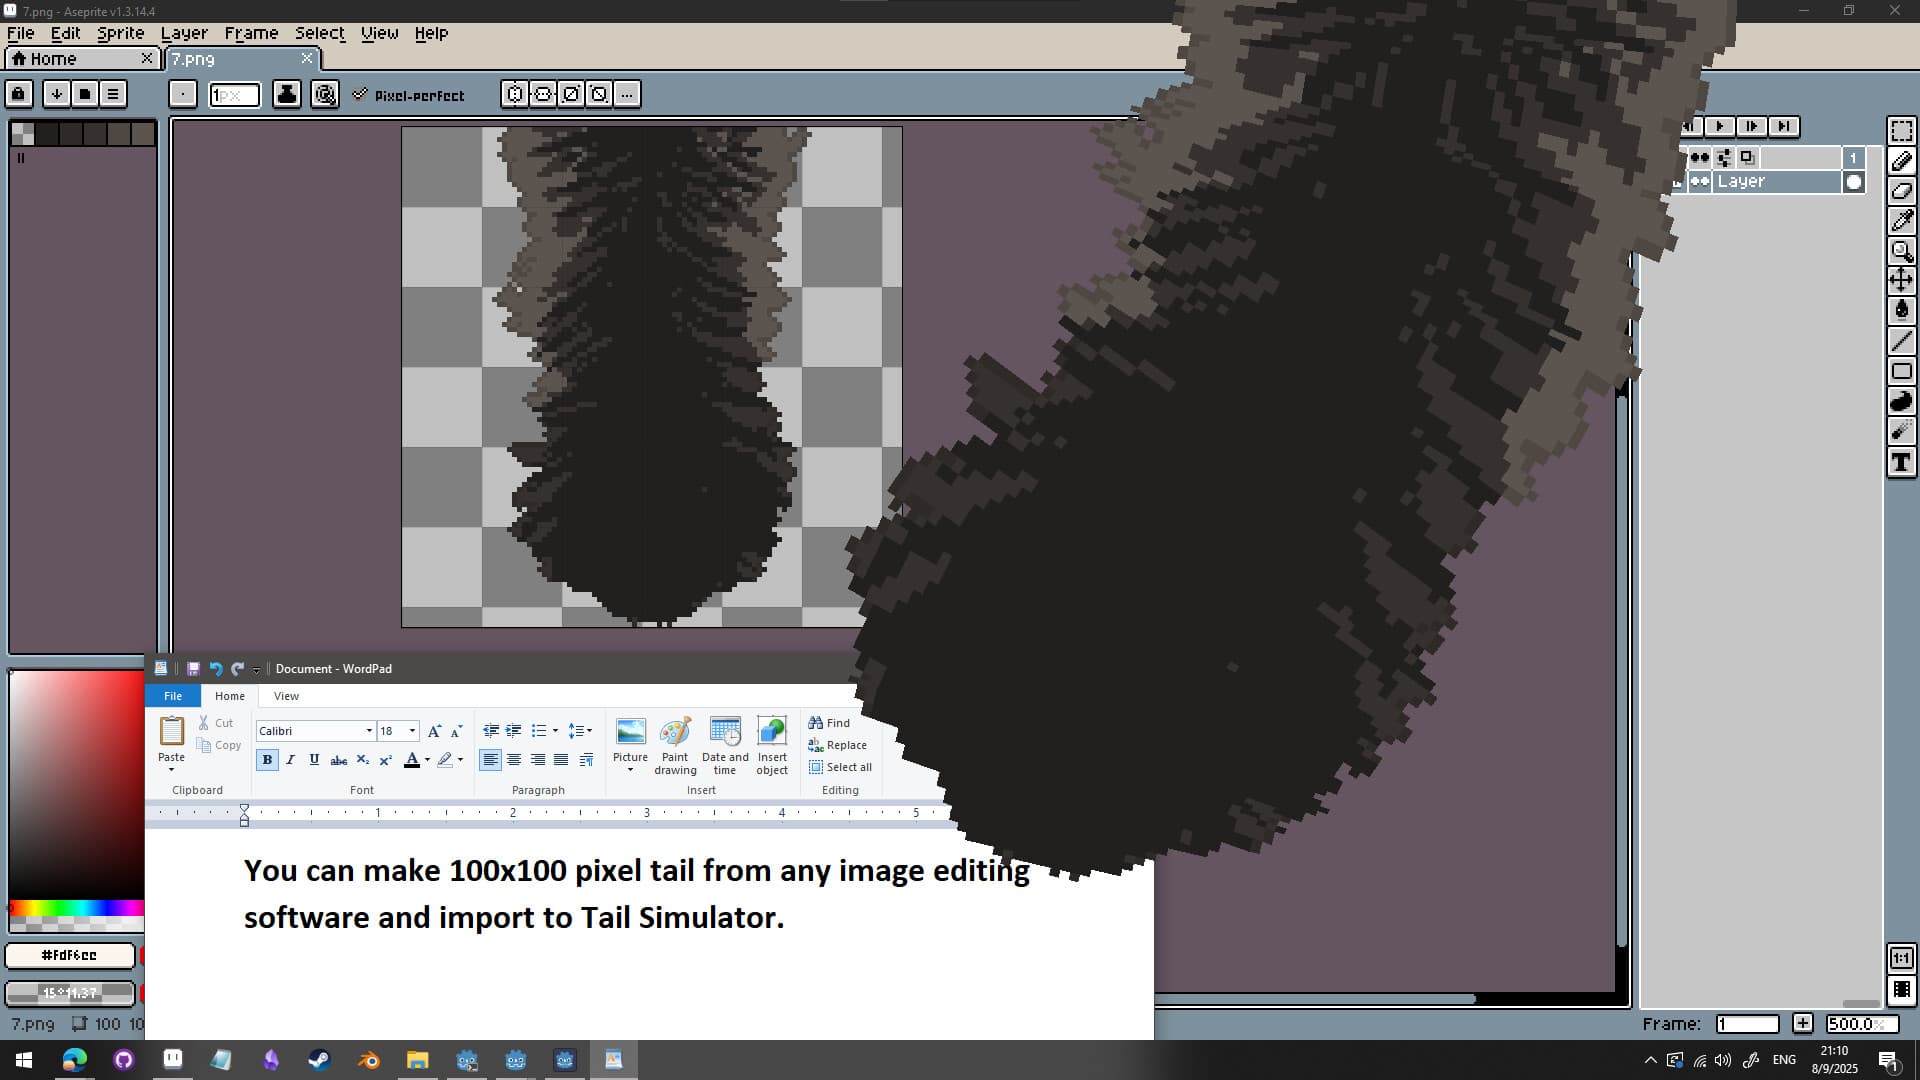Open the Calibri font dropdown
The image size is (1920, 1080).
click(369, 730)
